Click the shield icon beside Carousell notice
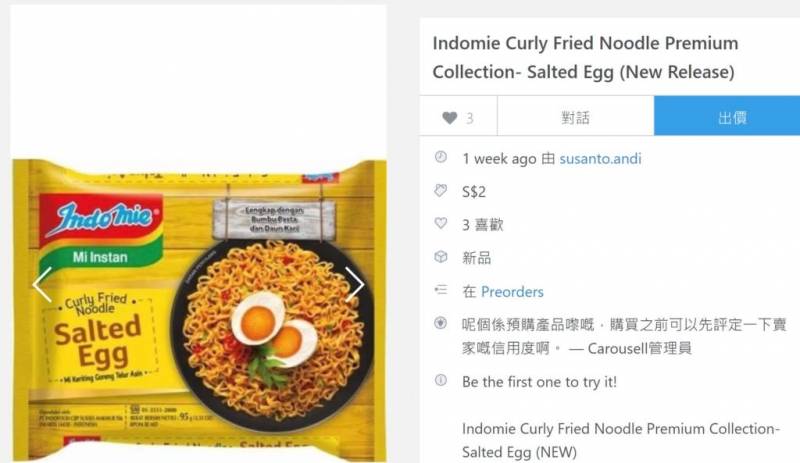 click(441, 323)
